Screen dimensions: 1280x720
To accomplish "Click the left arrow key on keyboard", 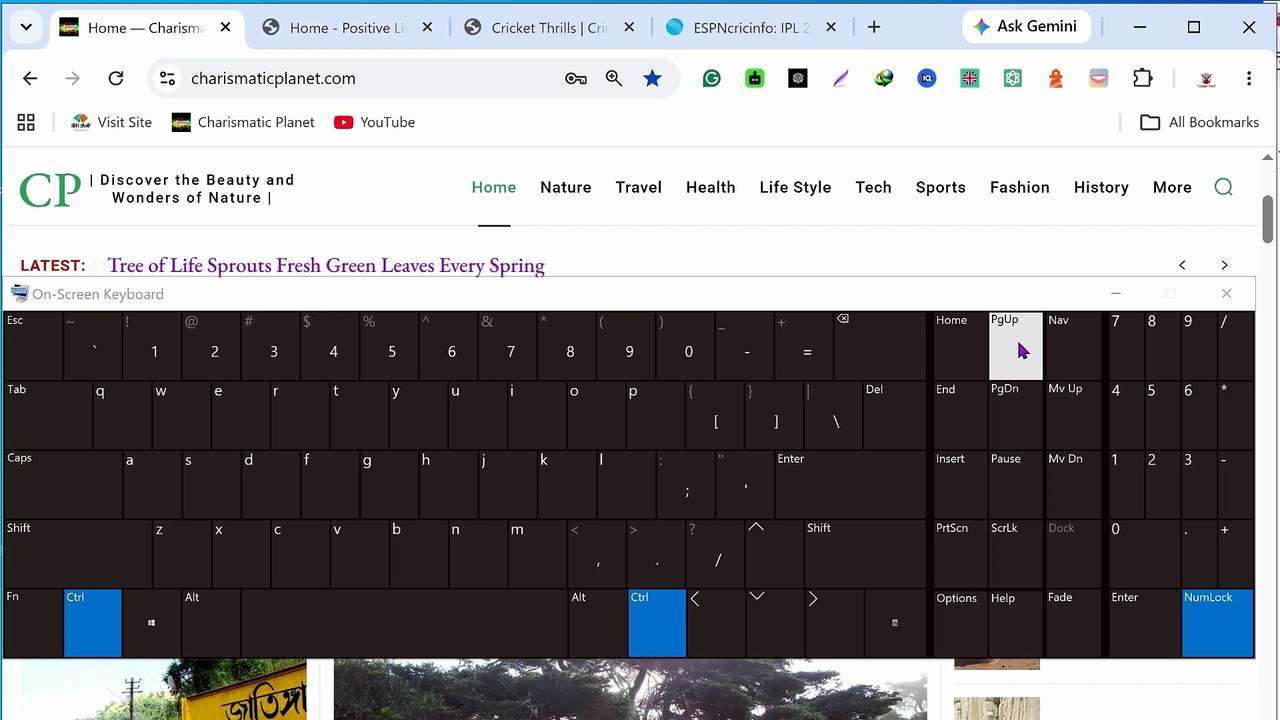I will (716, 623).
